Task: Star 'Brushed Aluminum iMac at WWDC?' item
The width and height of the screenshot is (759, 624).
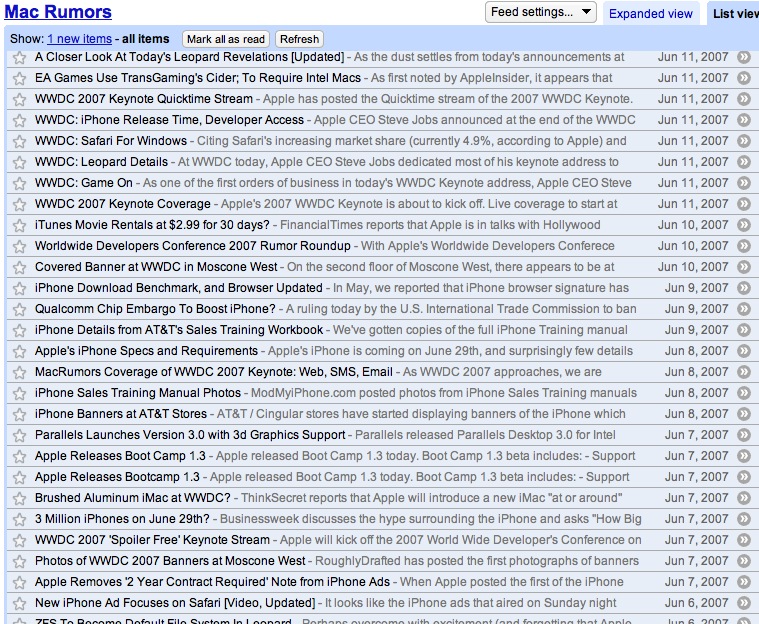Action: (x=19, y=499)
